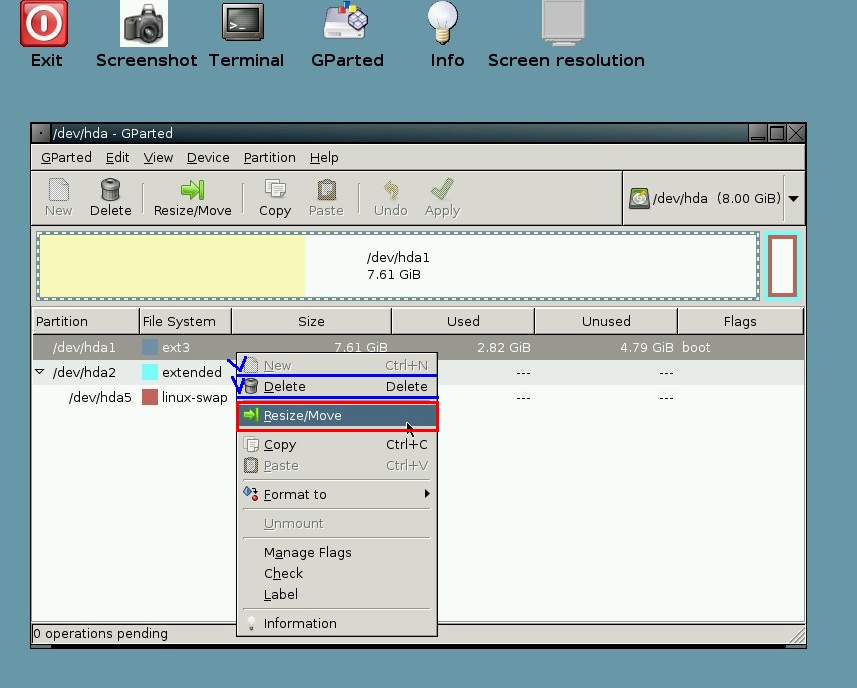Screen dimensions: 857x688
Task: Sort by the Size column header
Action: [312, 321]
